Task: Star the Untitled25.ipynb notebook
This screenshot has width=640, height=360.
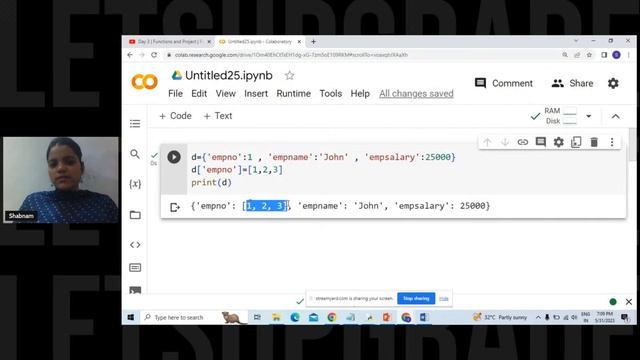Action: (289, 76)
